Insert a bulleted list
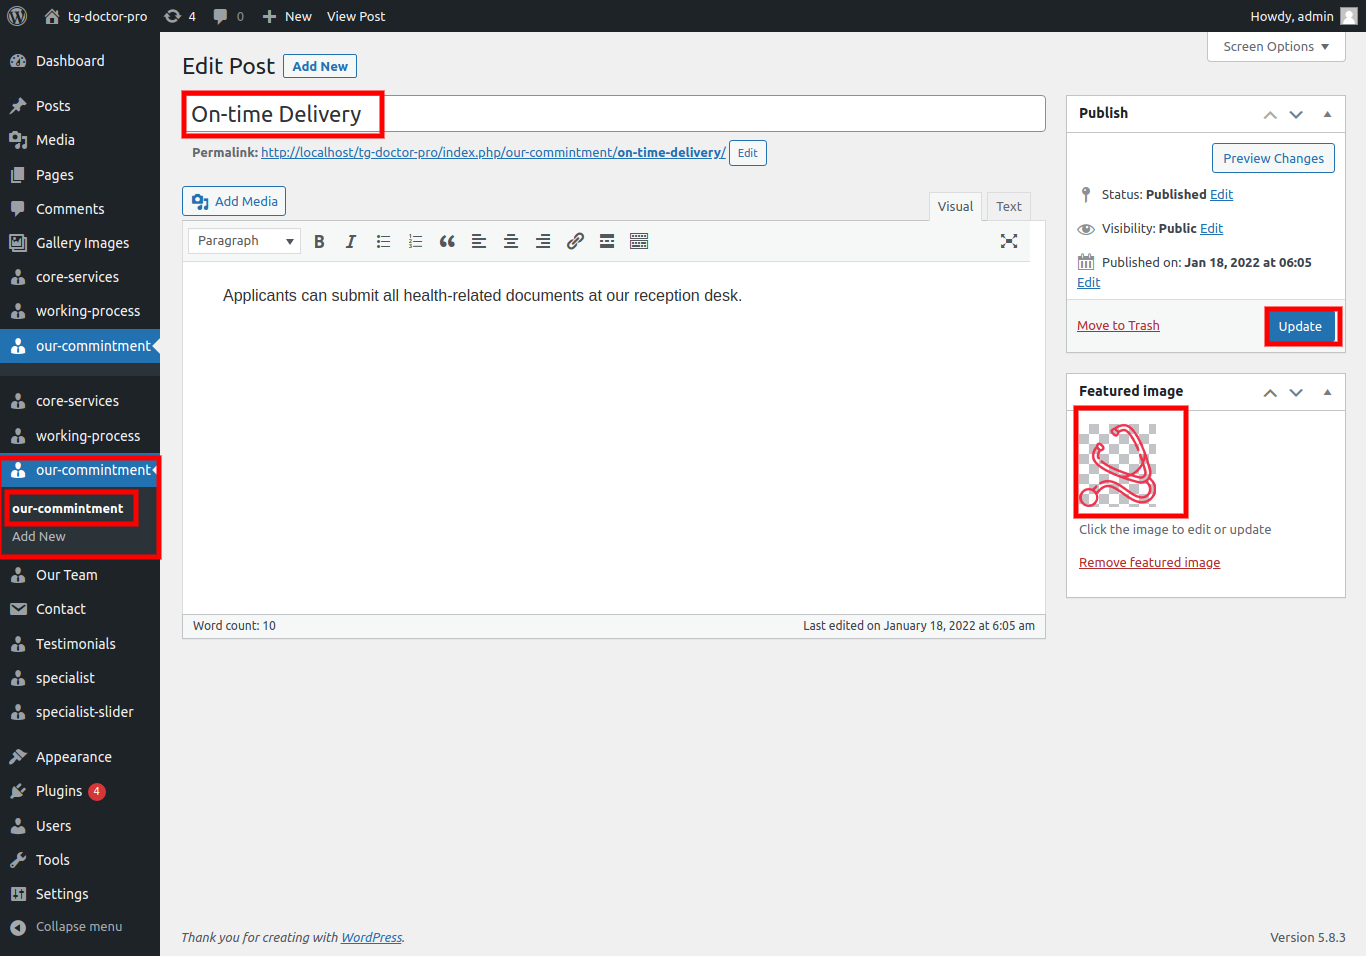 (383, 242)
